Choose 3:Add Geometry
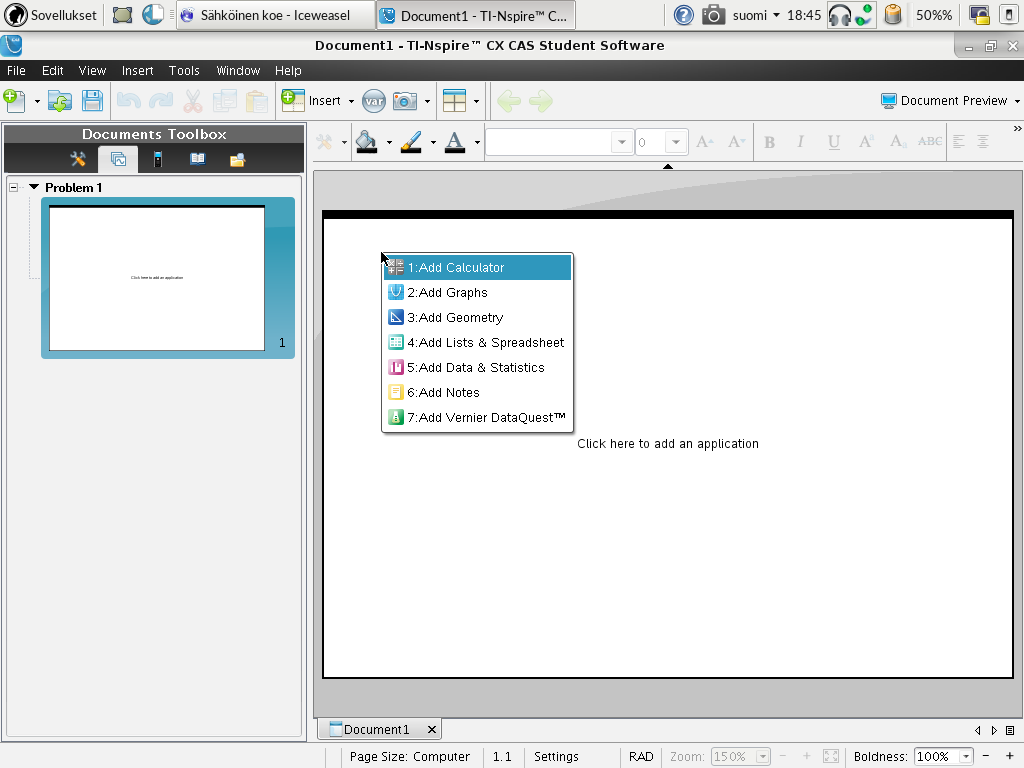The height and width of the screenshot is (768, 1024). click(x=477, y=317)
